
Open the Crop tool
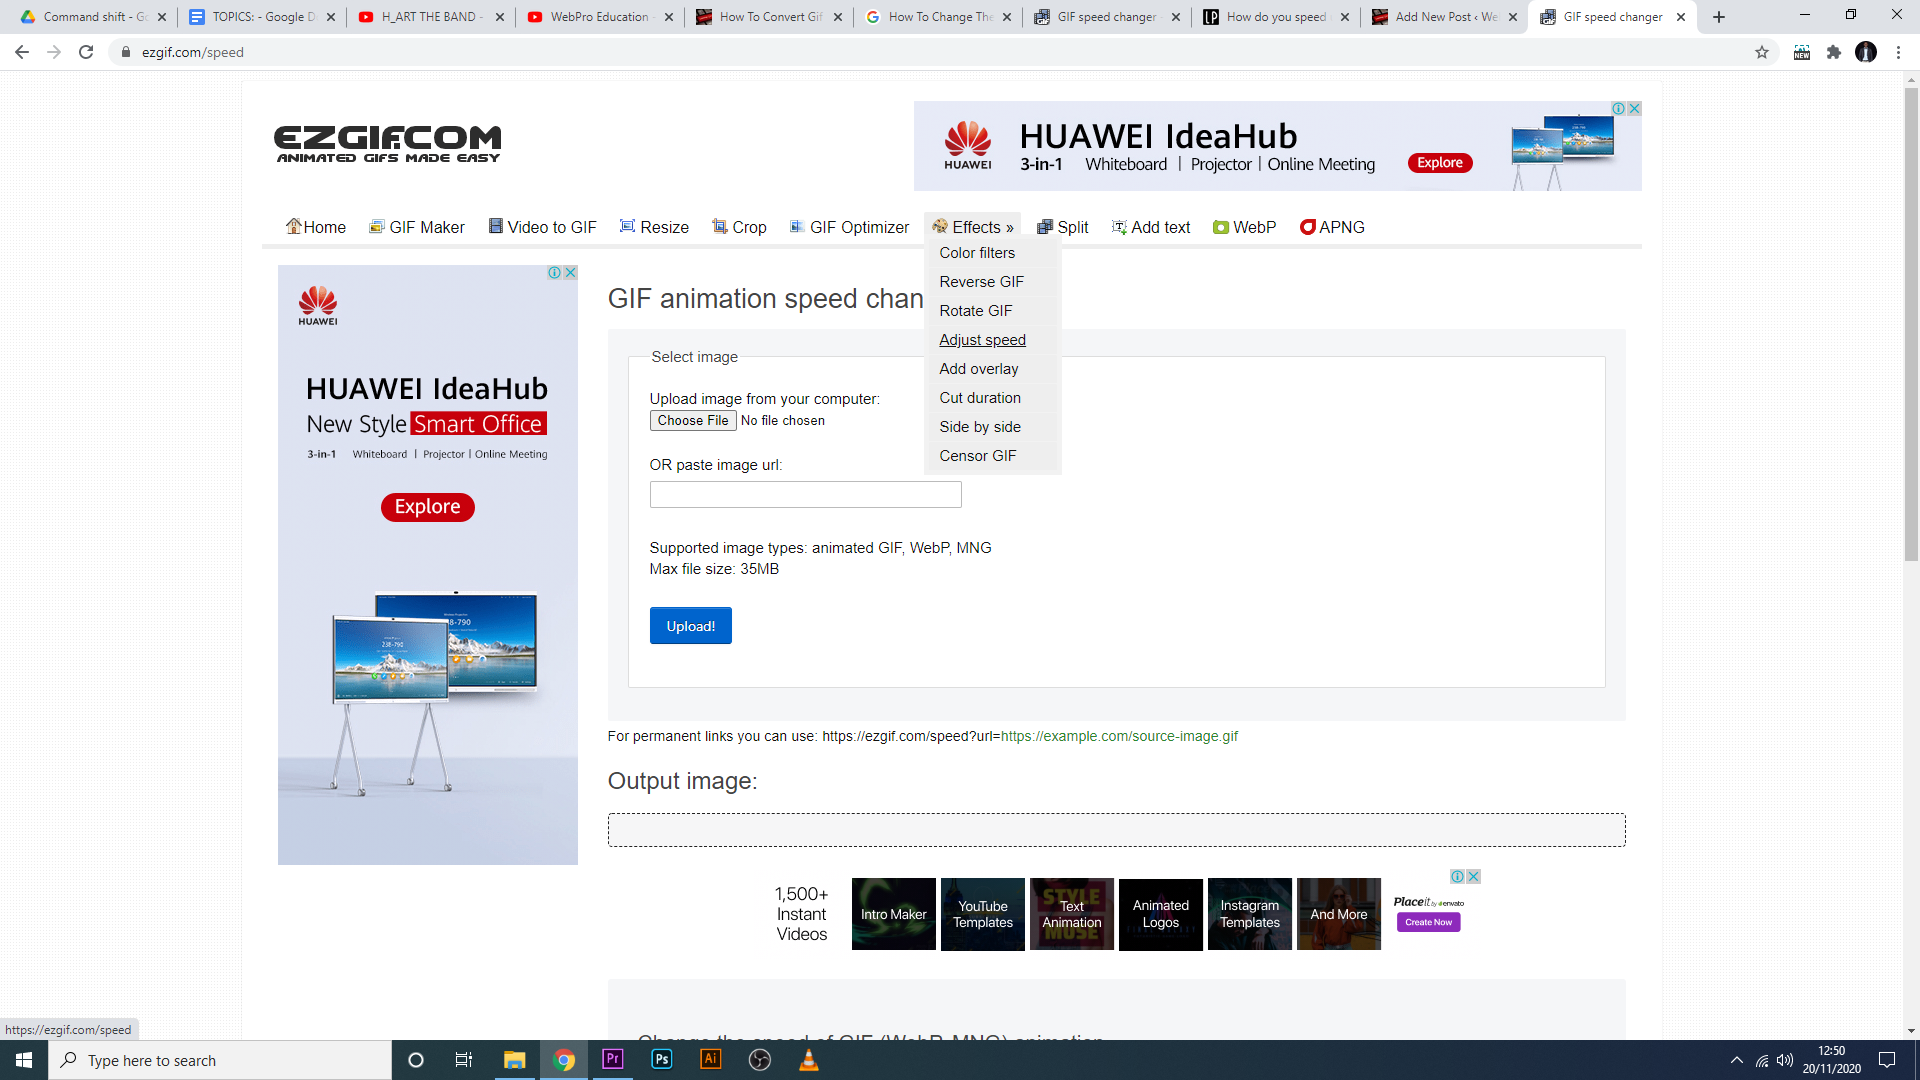(739, 227)
